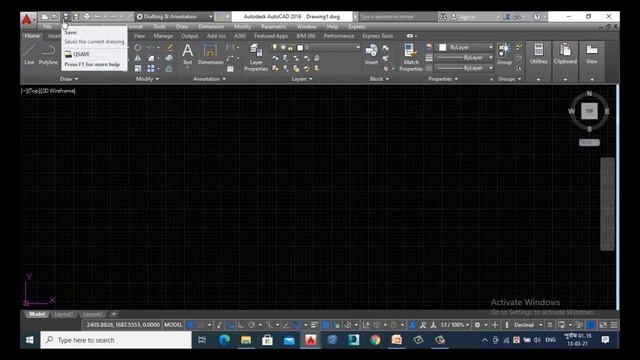
Task: Expand the Modify panel
Action: 147,79
